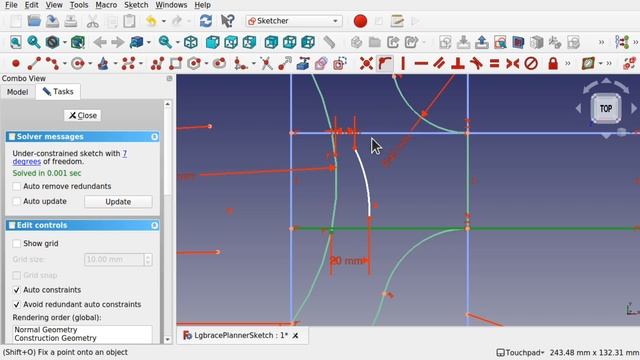Screen dimensions: 640x360
Task: Select the Create Polyline tool
Action: 158,63
